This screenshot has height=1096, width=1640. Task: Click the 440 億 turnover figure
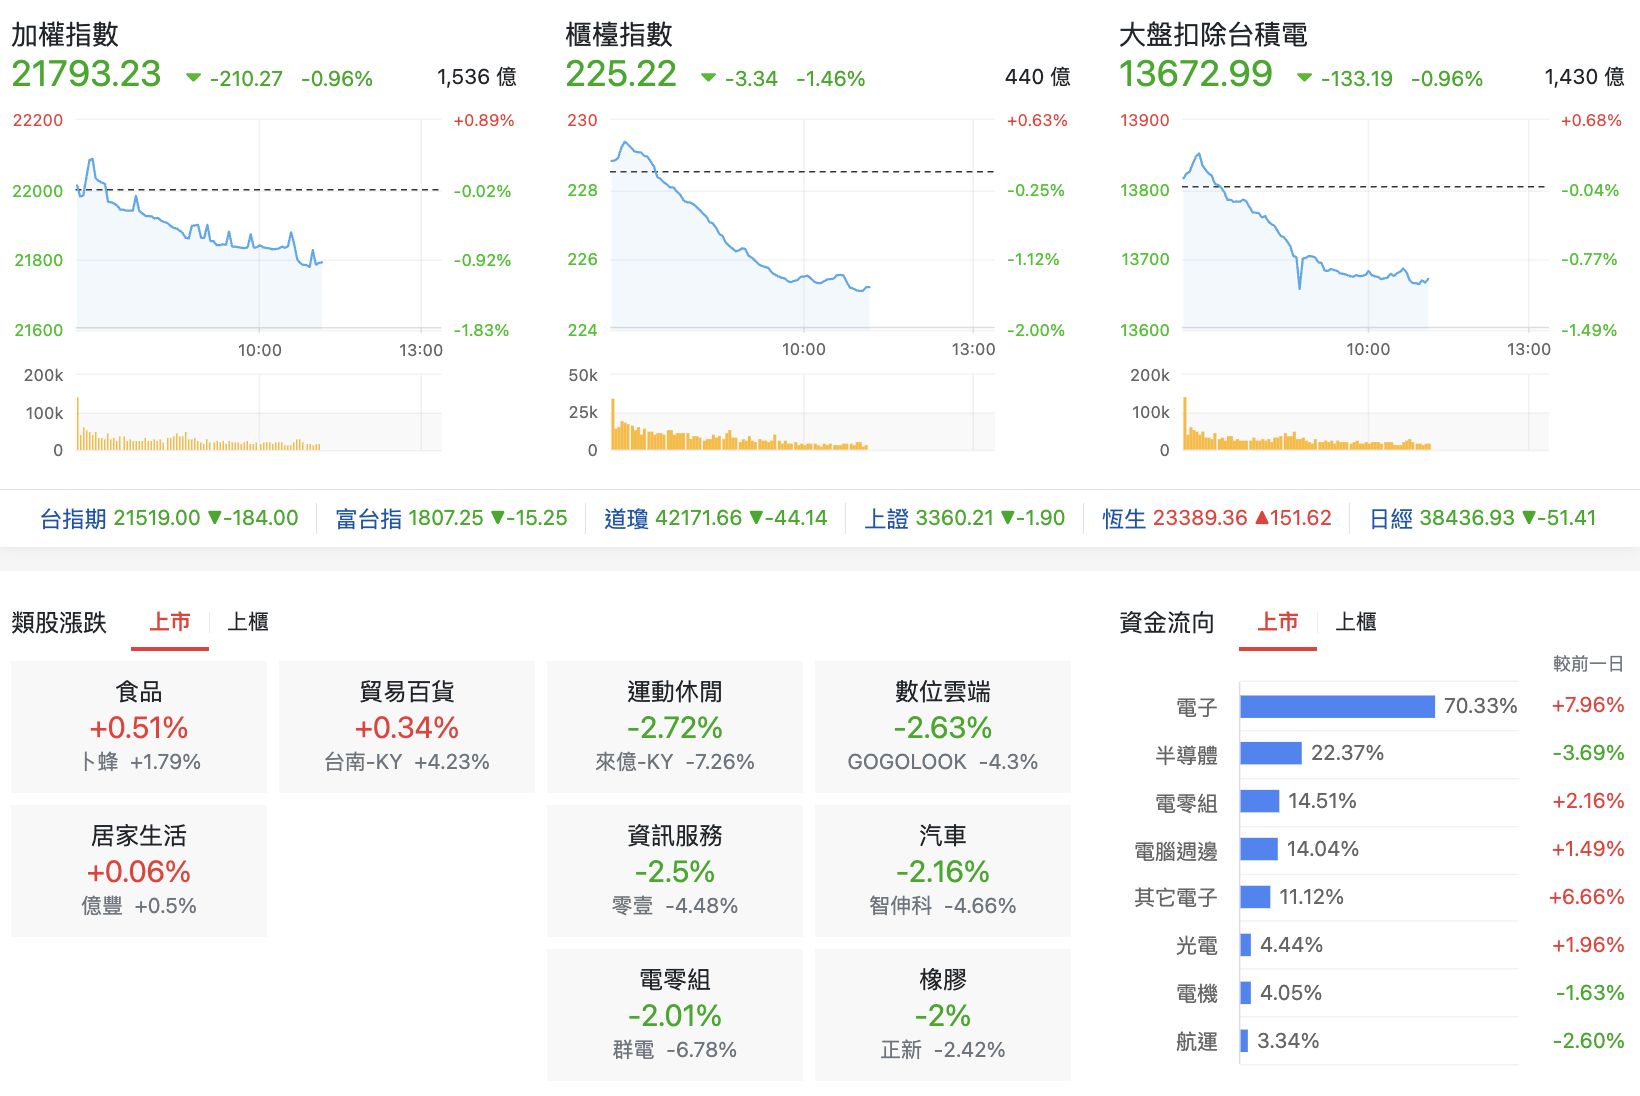1037,77
